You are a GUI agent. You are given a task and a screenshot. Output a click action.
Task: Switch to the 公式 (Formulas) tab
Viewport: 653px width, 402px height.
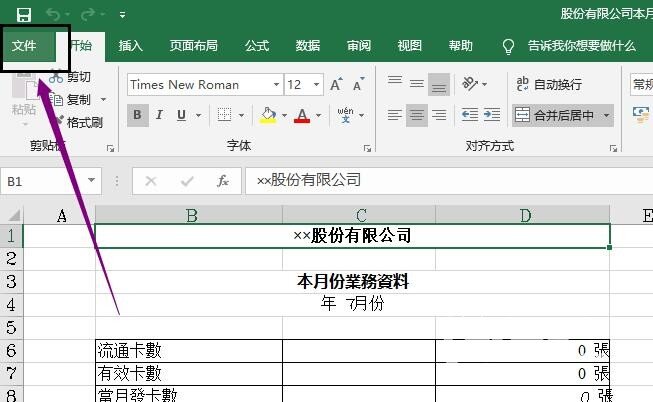coord(257,46)
